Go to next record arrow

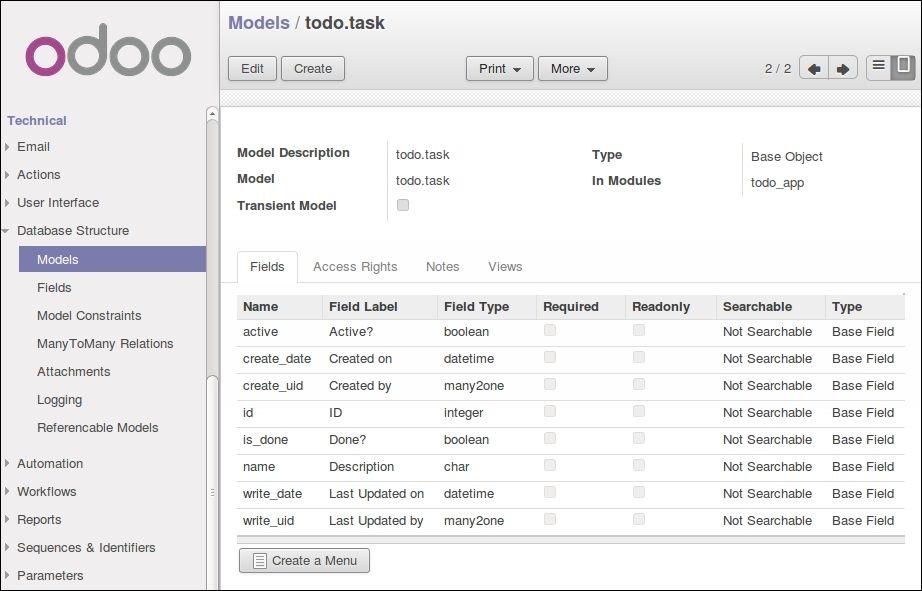tap(843, 69)
